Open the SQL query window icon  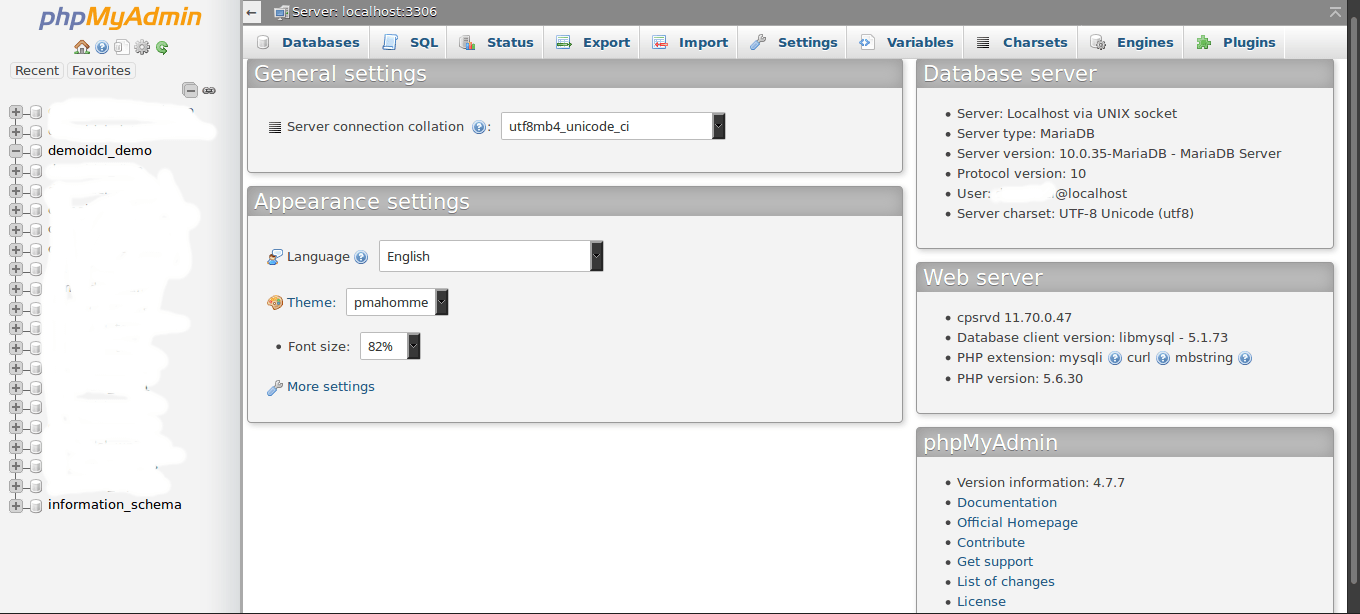122,47
